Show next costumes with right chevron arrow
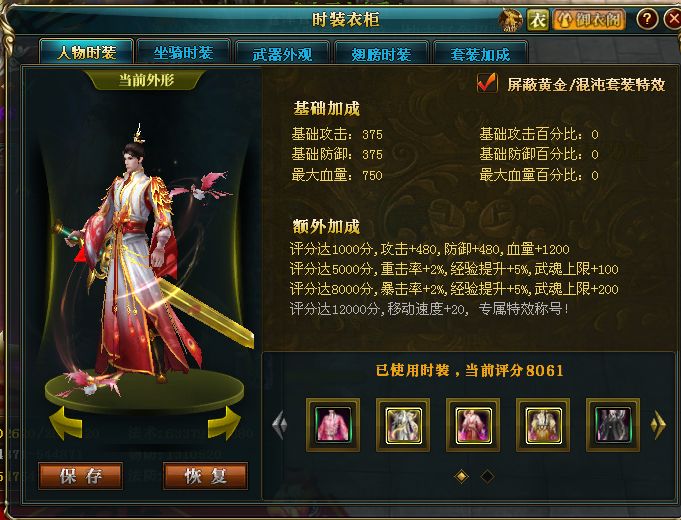 [658, 424]
